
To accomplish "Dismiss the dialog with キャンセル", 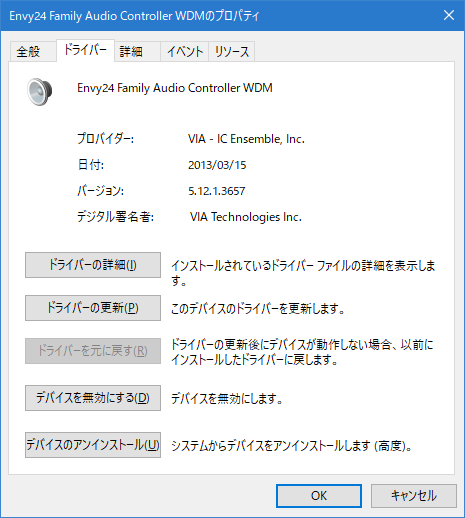I will point(414,496).
